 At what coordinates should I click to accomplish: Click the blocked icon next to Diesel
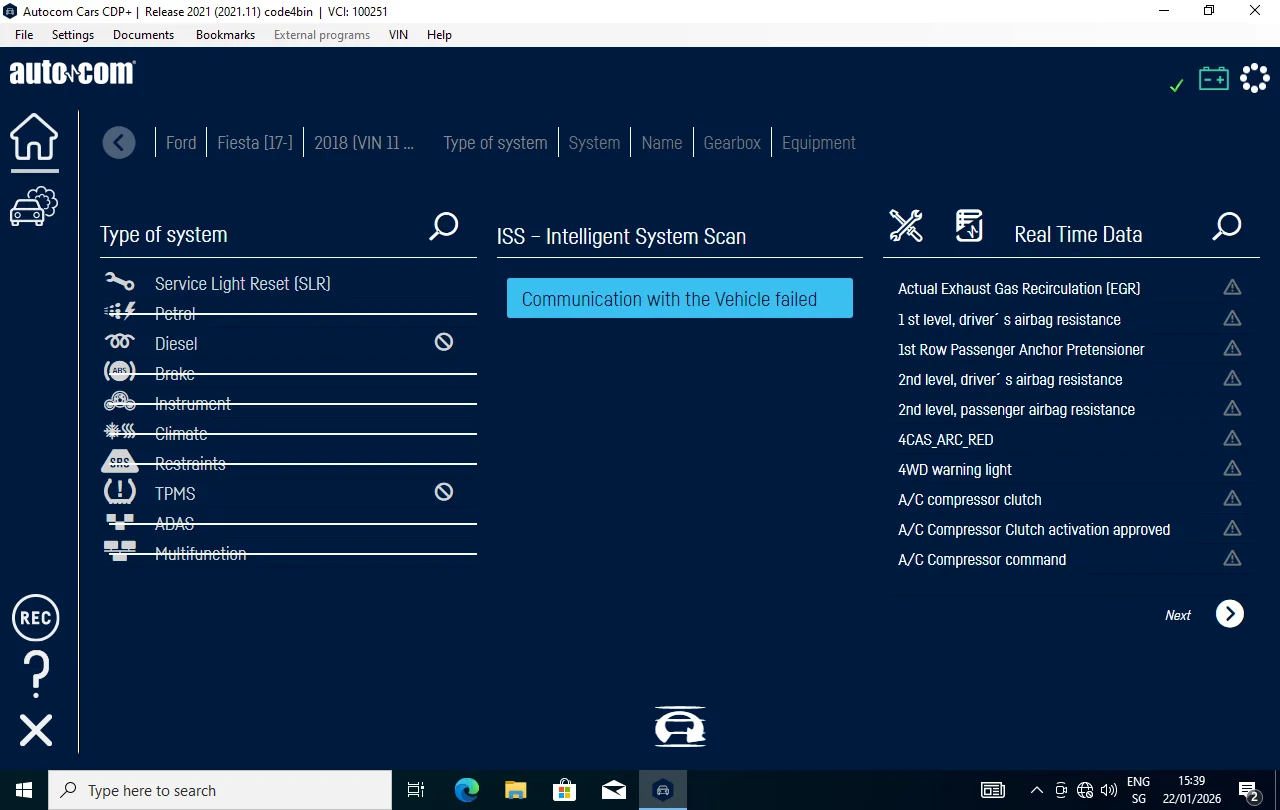[x=444, y=342]
